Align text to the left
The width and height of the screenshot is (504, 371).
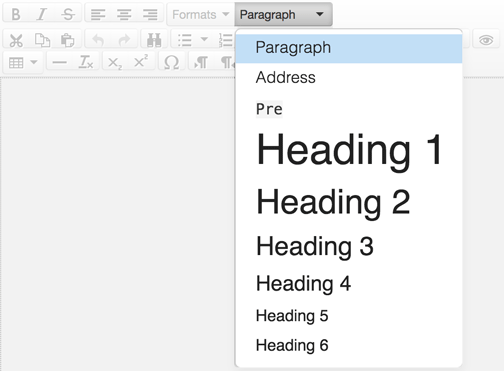(x=98, y=14)
